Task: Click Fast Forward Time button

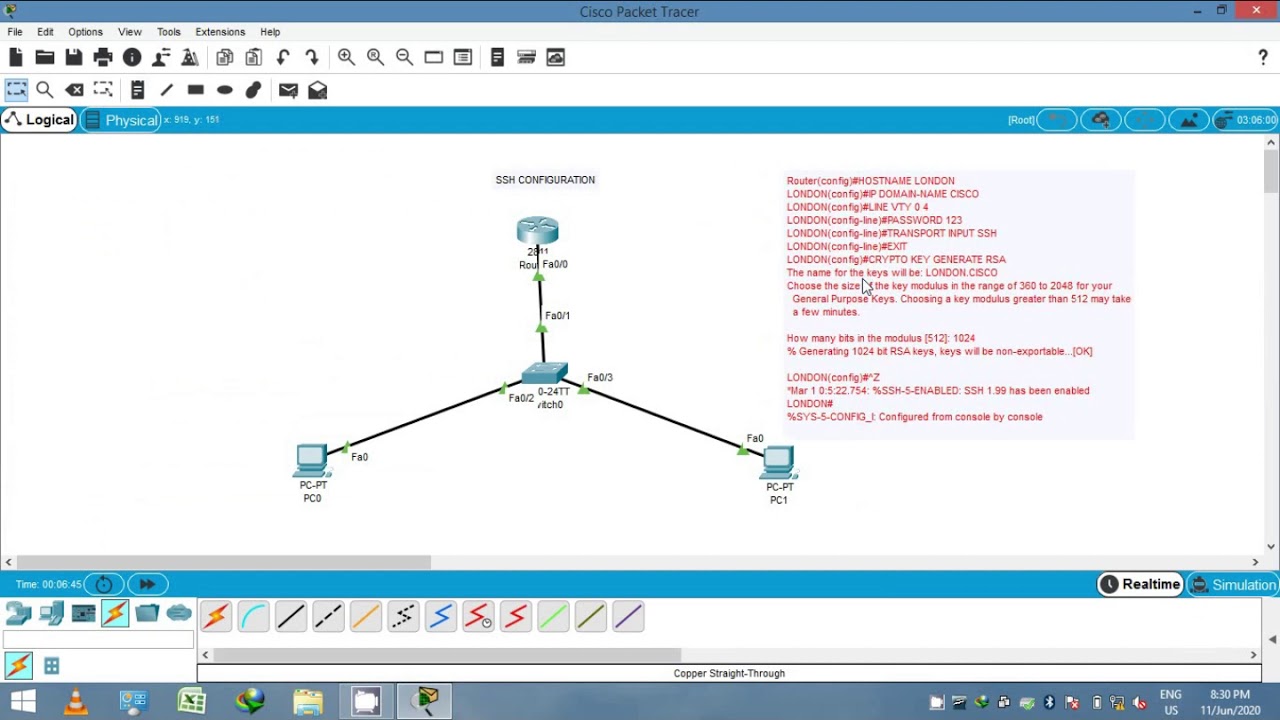Action: 147,584
